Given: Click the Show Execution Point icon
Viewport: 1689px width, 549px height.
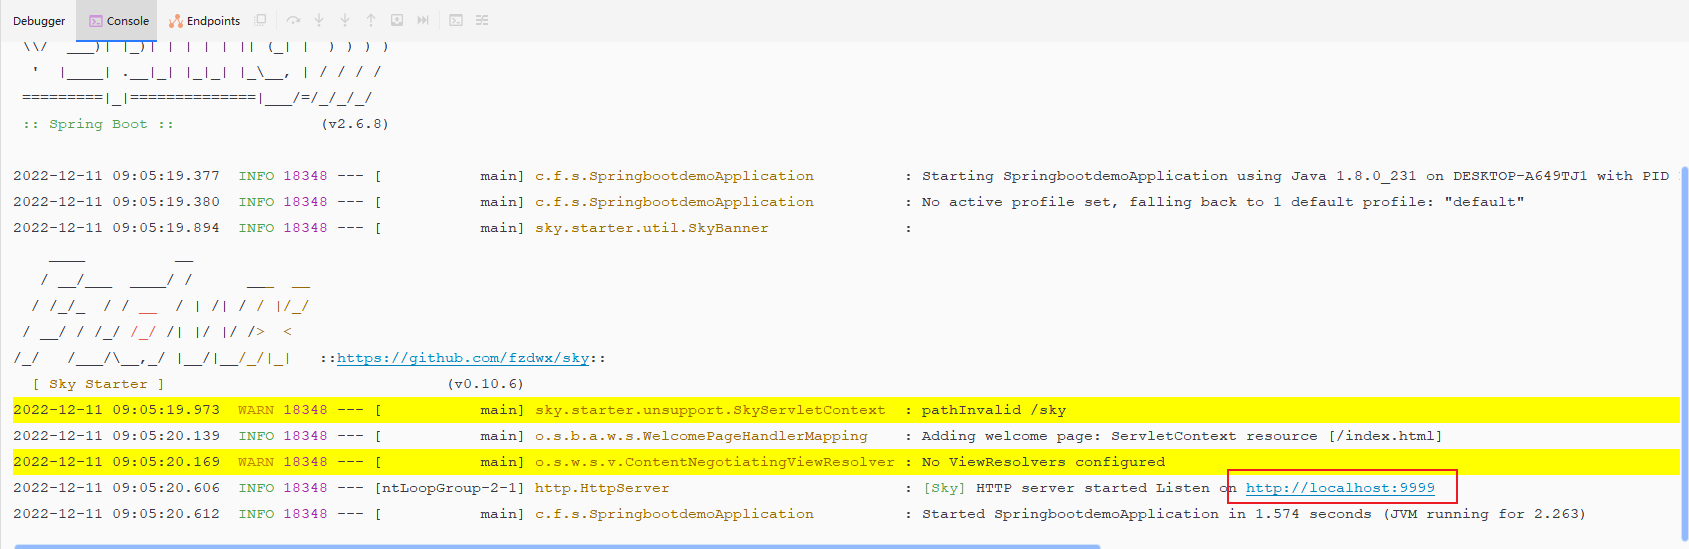Looking at the screenshot, I should pyautogui.click(x=261, y=20).
